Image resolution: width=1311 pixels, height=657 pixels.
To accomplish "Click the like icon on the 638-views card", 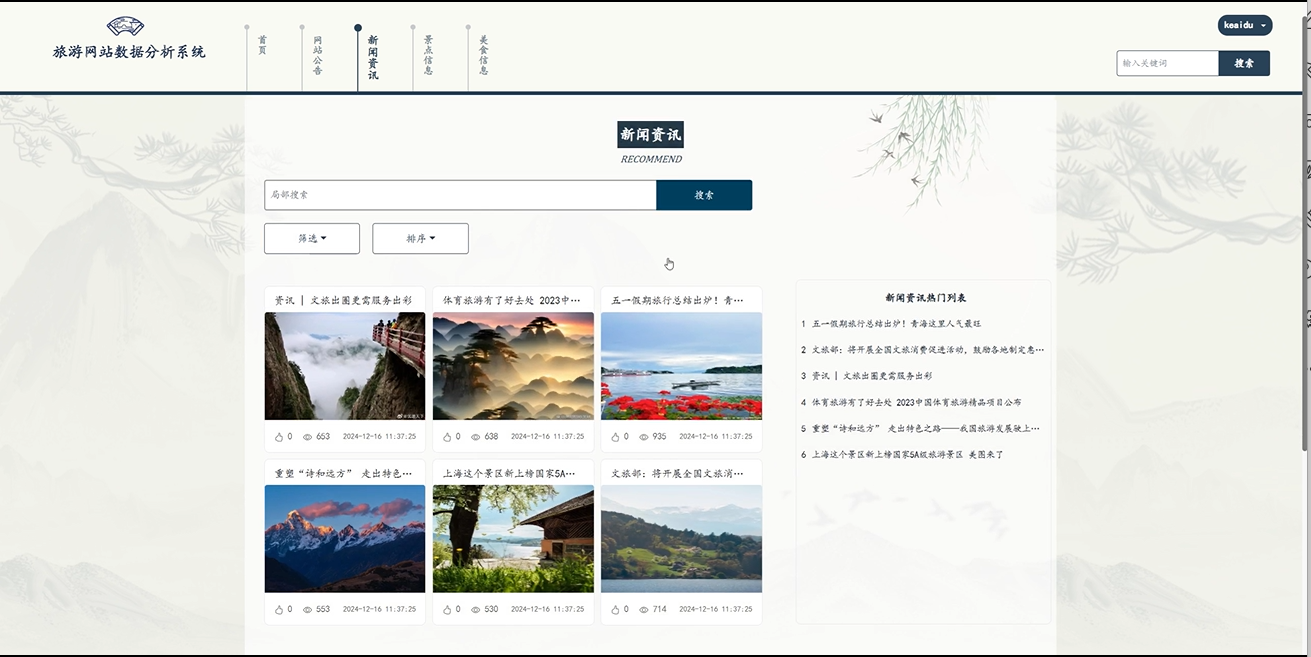I will pos(447,437).
